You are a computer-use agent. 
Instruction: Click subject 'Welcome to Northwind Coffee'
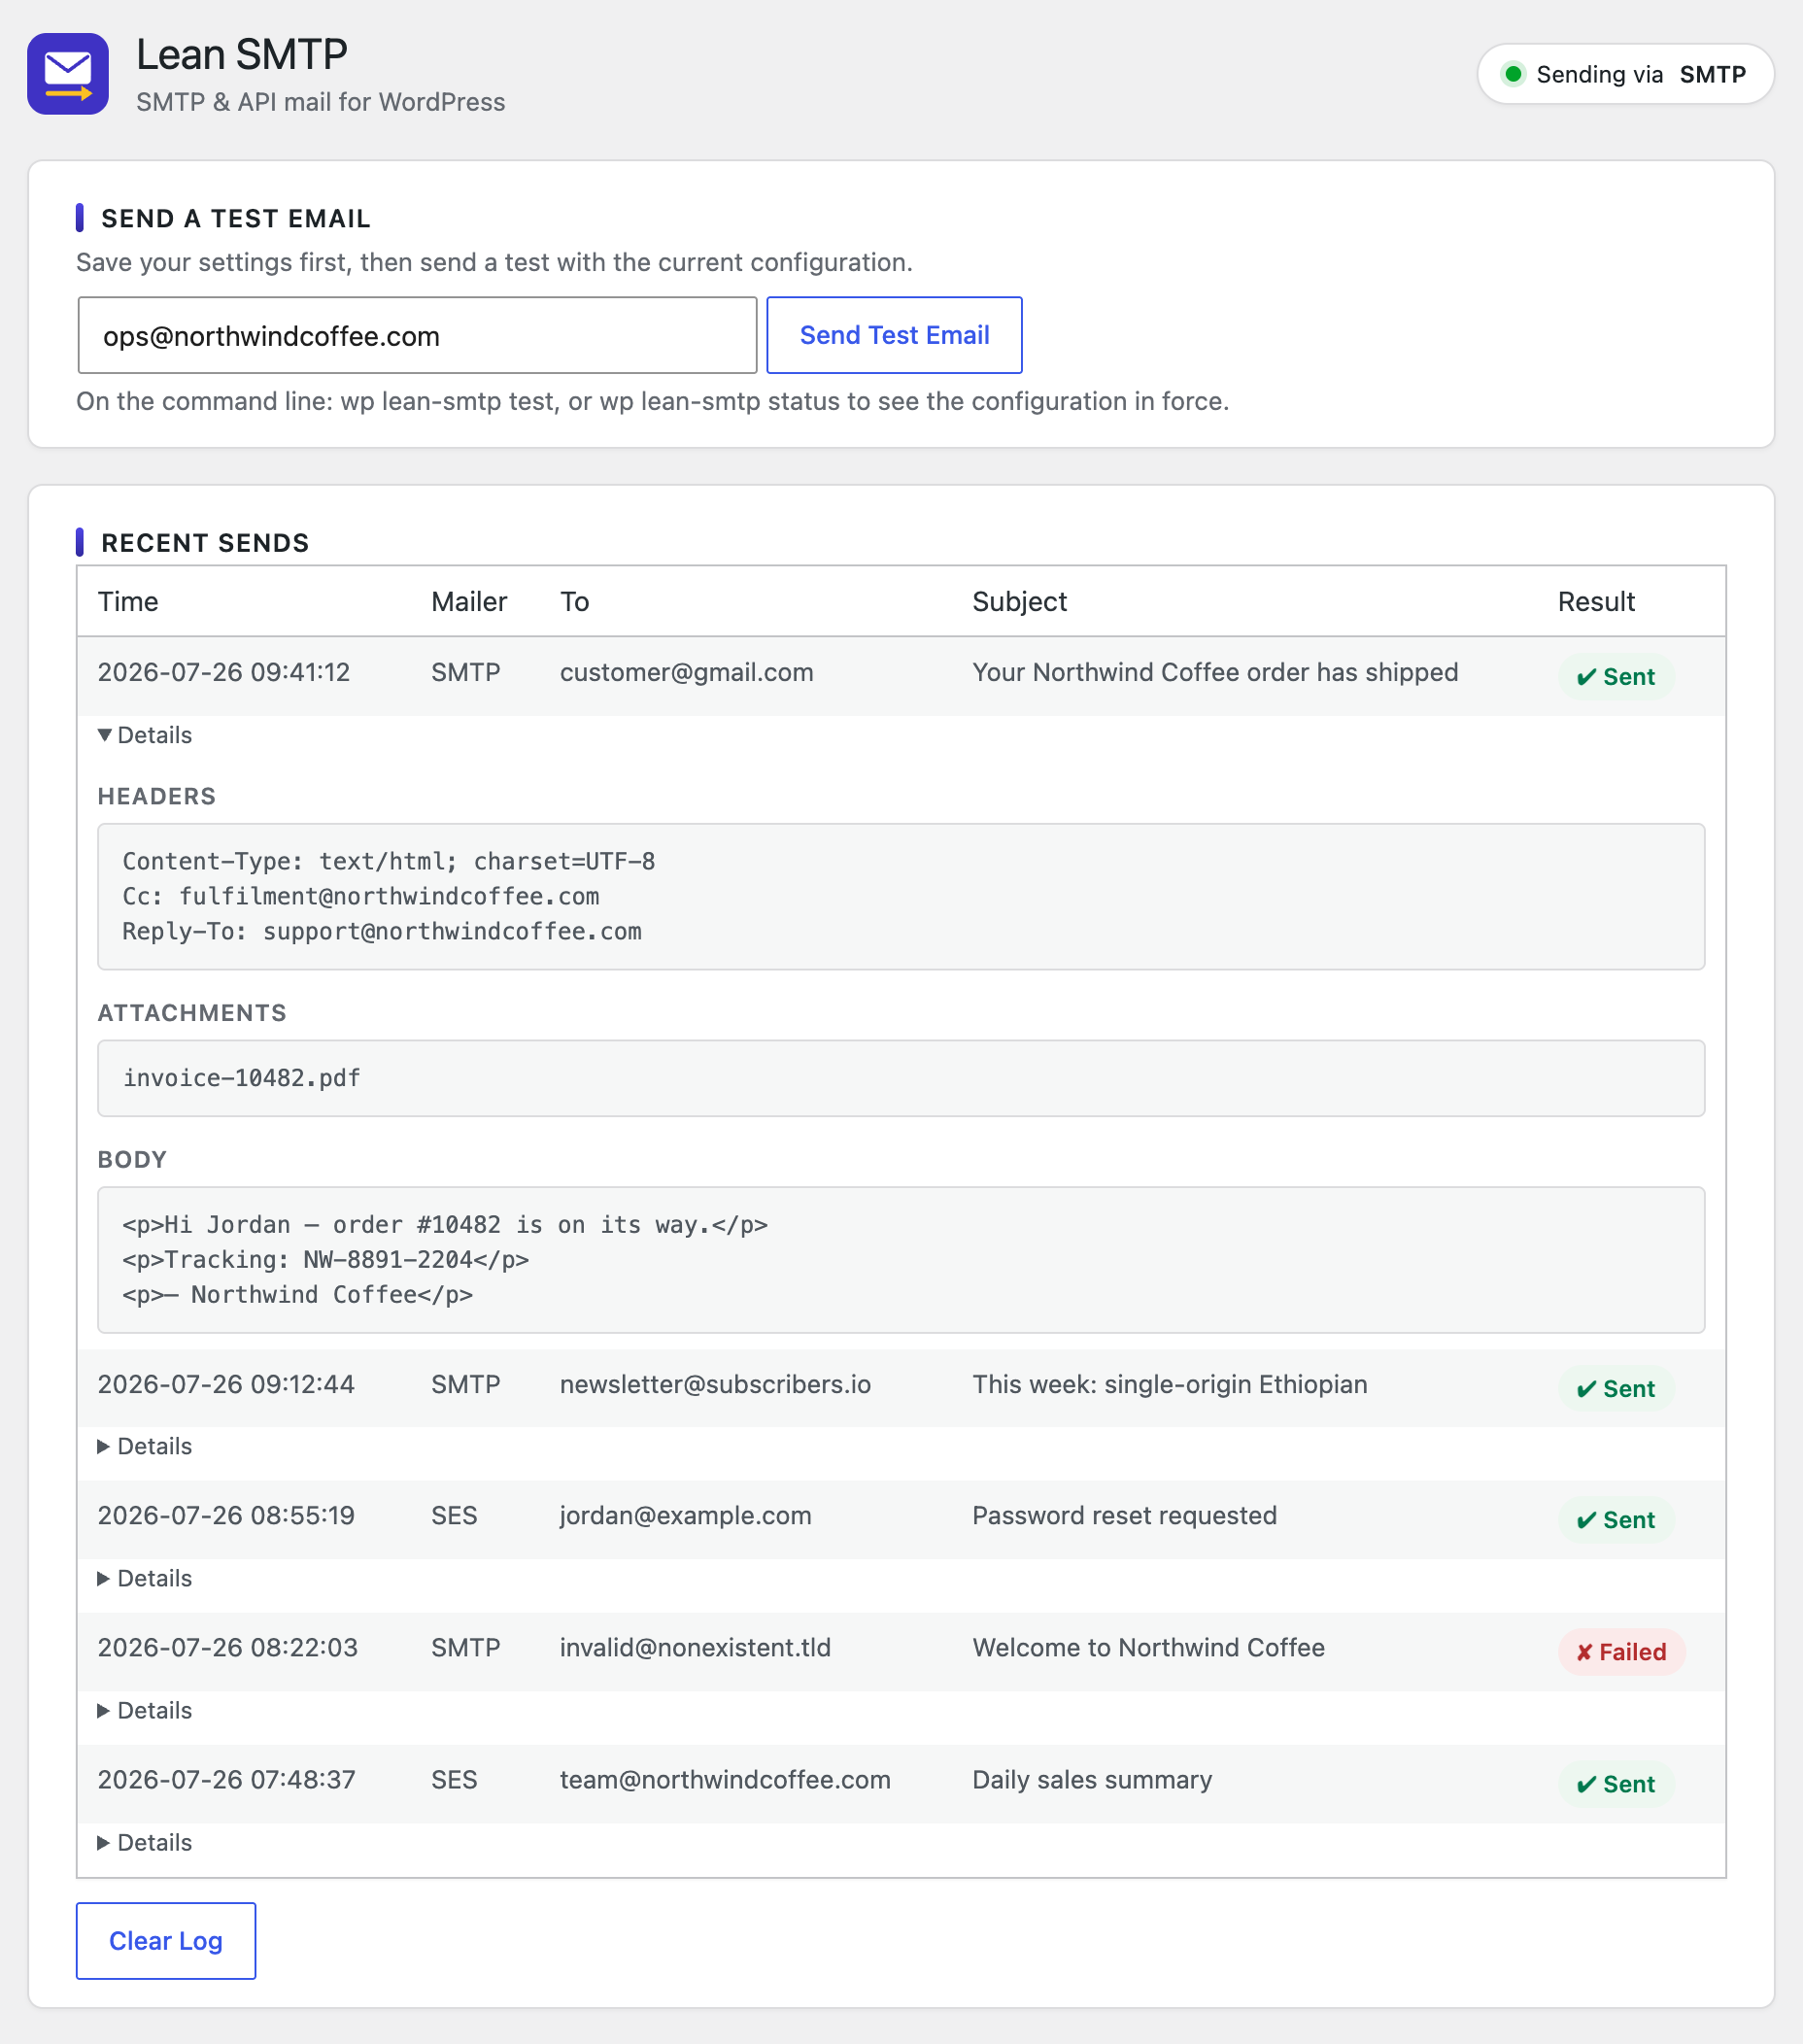(x=1148, y=1647)
